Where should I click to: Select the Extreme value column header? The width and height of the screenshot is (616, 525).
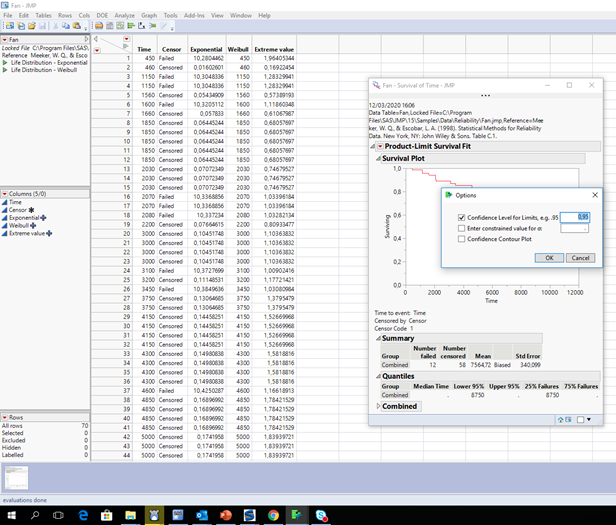tap(274, 50)
